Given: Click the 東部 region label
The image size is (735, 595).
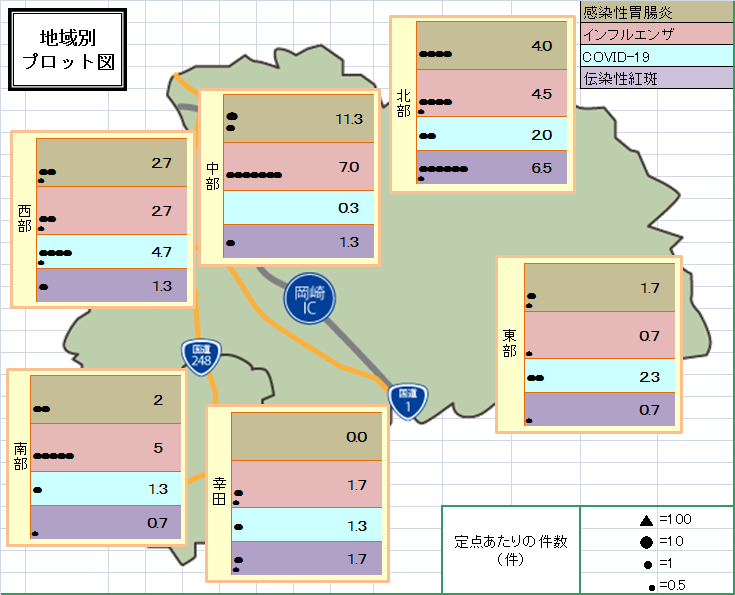Looking at the screenshot, I should [510, 343].
